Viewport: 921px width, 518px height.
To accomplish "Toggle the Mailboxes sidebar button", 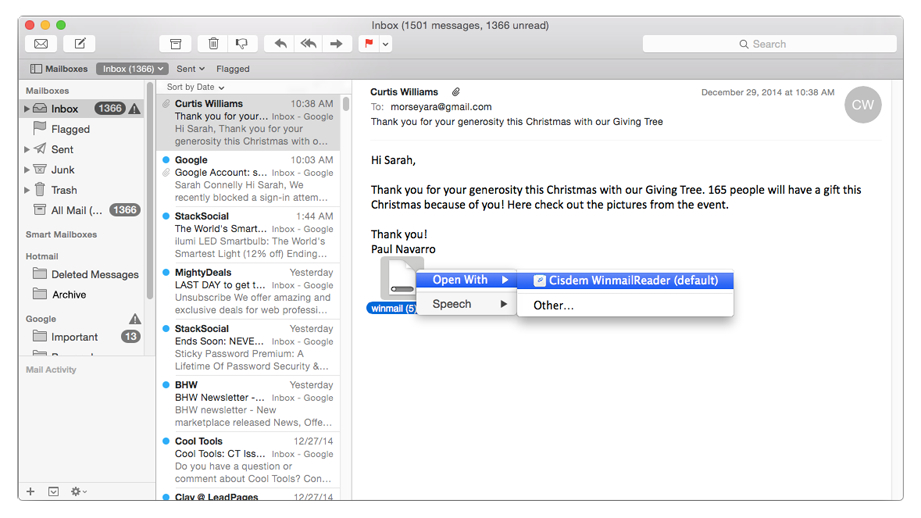I will 59,69.
